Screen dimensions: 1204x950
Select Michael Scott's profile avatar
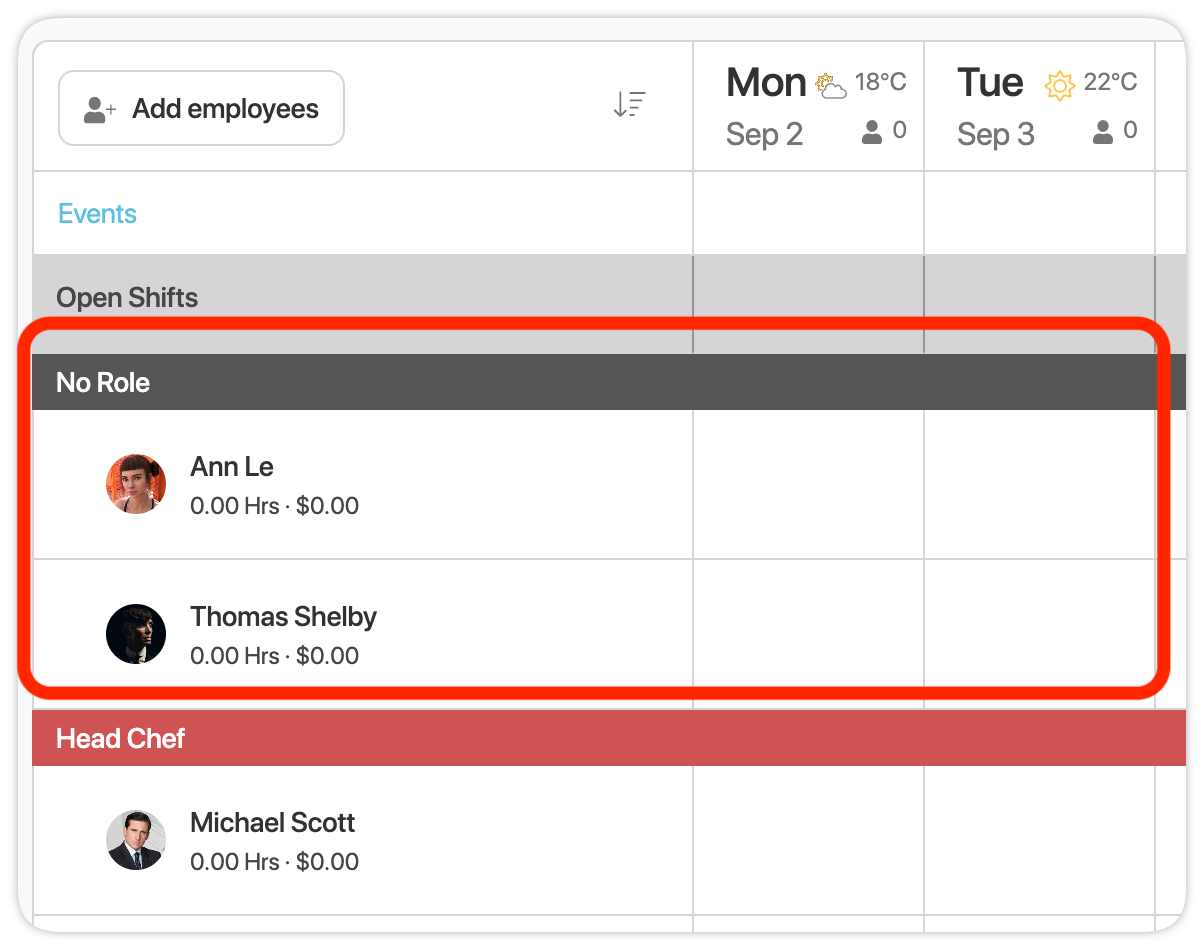click(x=136, y=840)
